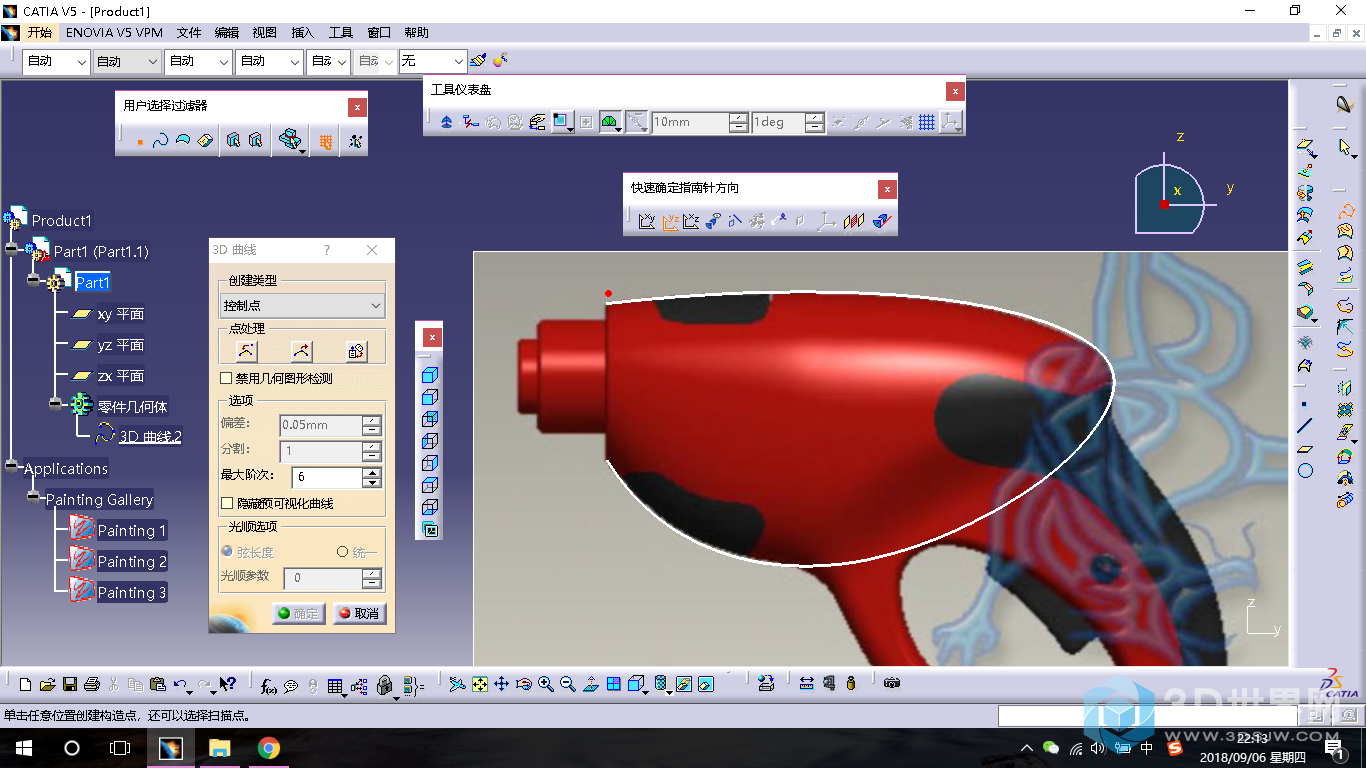
Task: Open the 文件 menu
Action: pos(189,32)
